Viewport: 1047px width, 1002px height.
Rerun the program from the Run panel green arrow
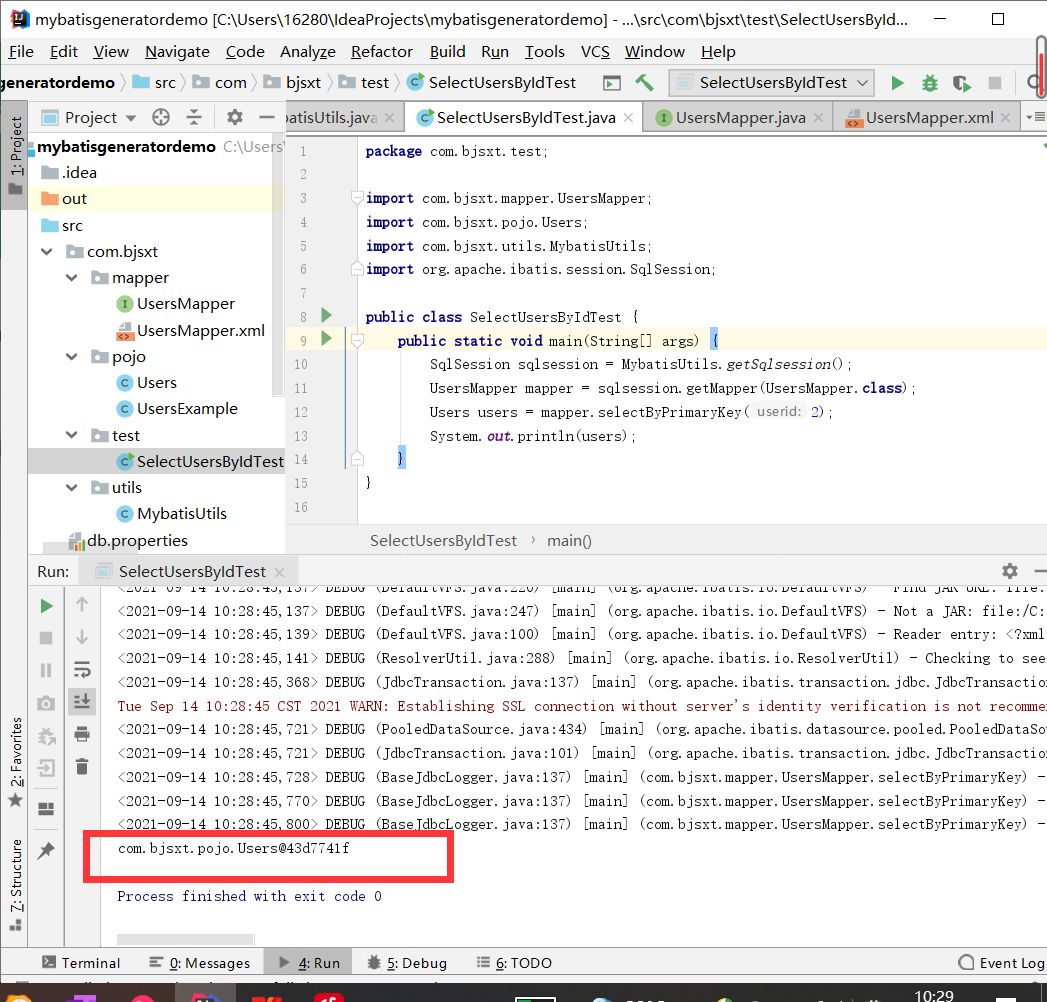(x=46, y=606)
